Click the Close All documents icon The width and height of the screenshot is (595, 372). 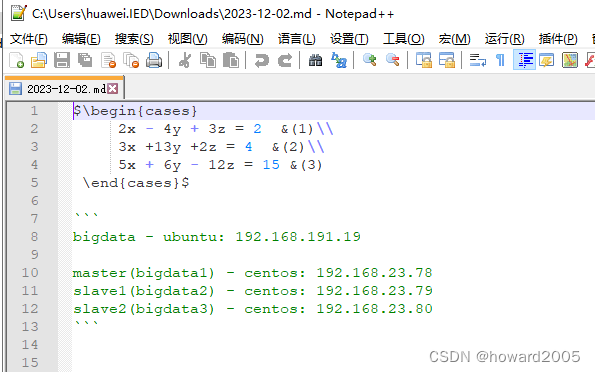[x=131, y=60]
